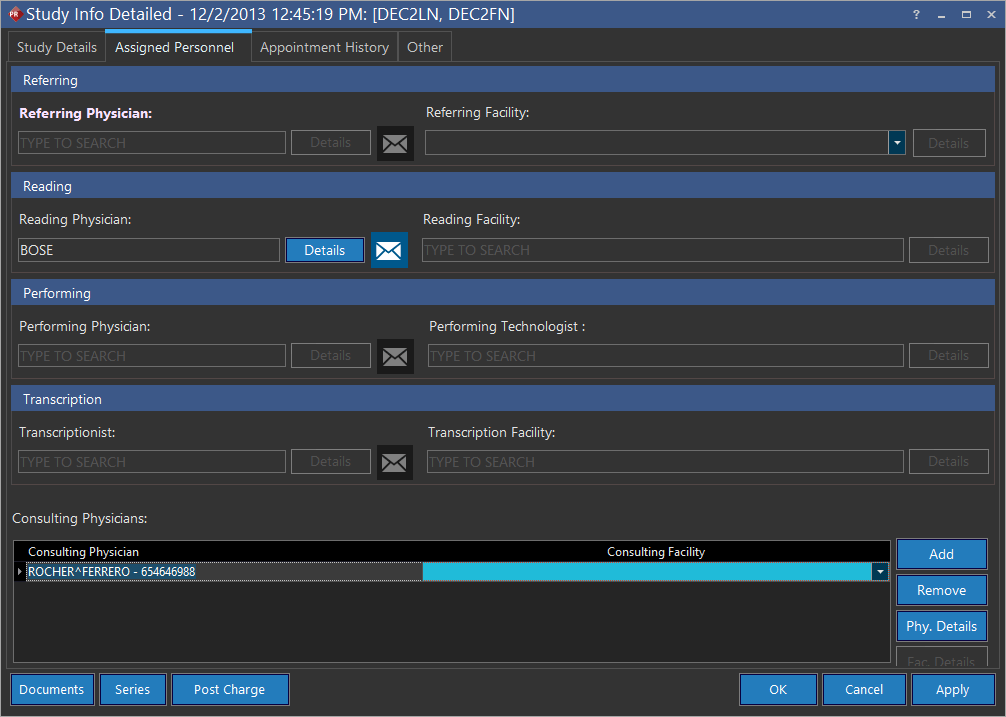Click the Reading Physician email envelope icon

[389, 250]
